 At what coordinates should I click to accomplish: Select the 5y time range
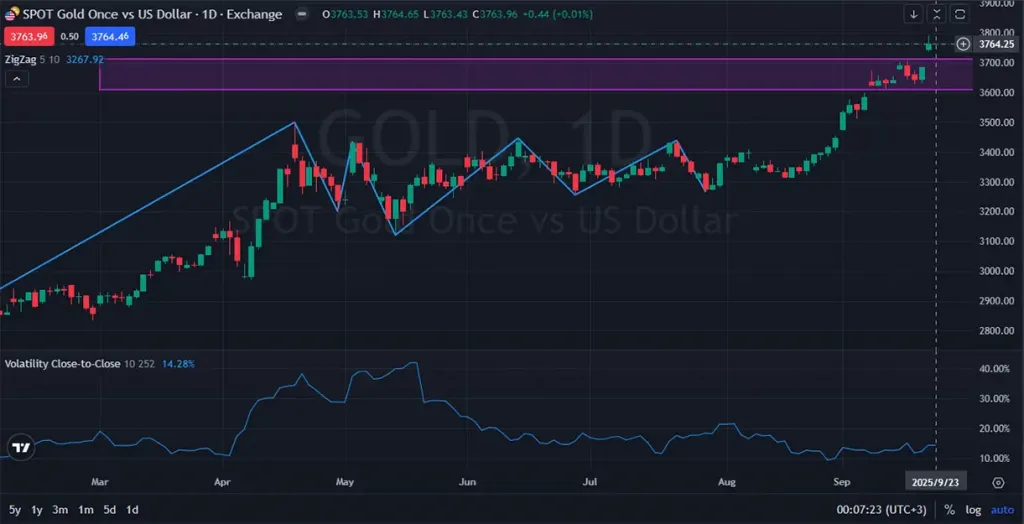[14, 510]
